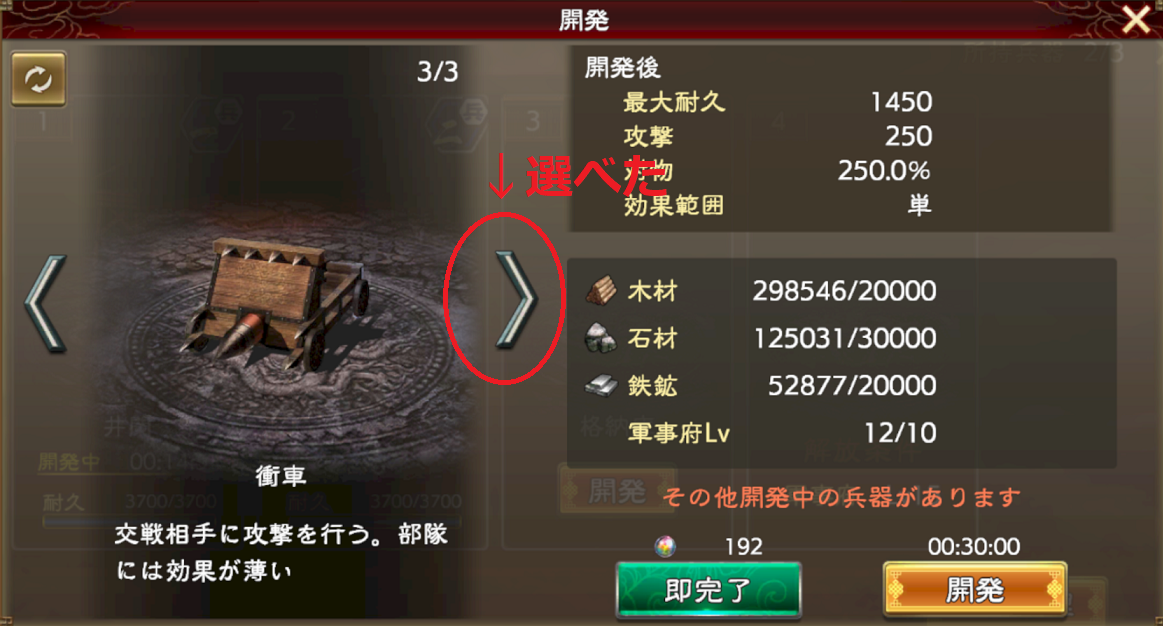Click the stone 石材 resource icon
This screenshot has height=626, width=1163.
tap(601, 338)
